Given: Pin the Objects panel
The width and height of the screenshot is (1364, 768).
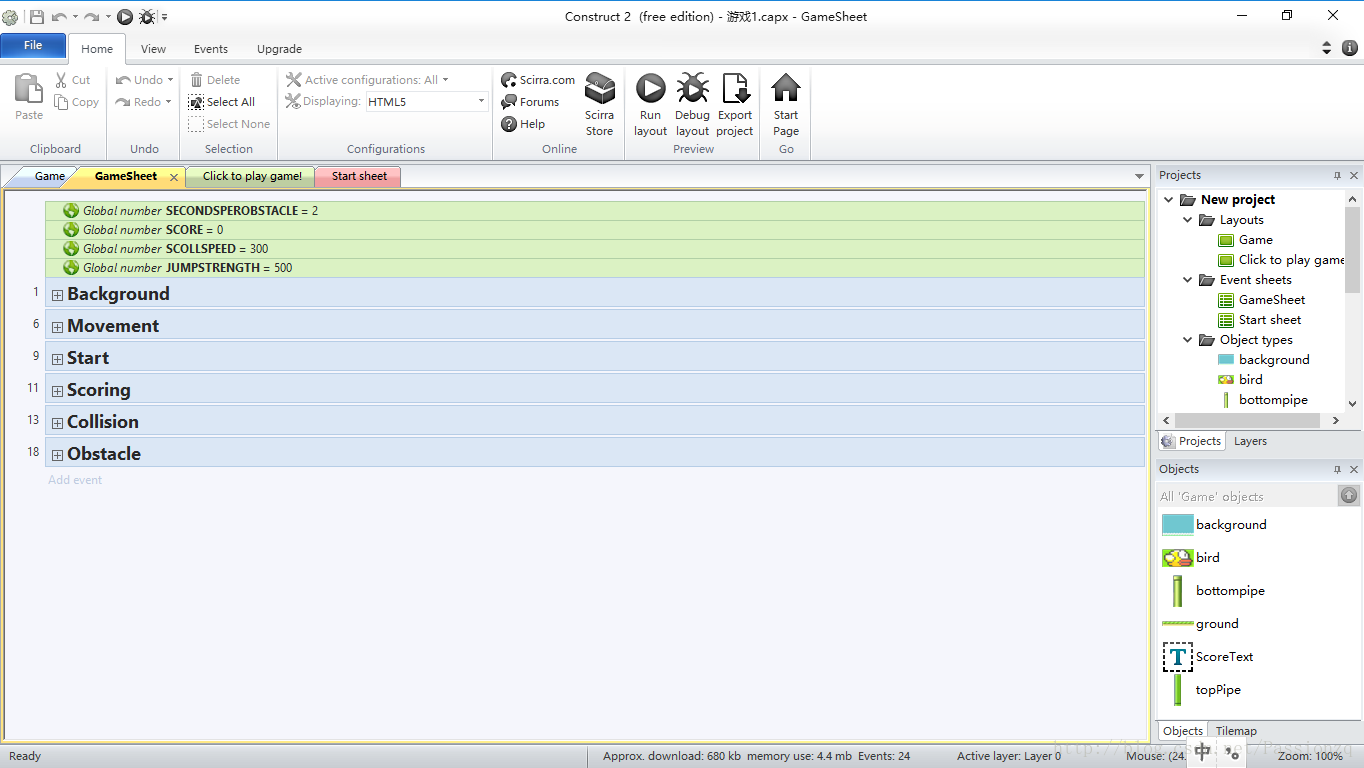Looking at the screenshot, I should [1337, 469].
